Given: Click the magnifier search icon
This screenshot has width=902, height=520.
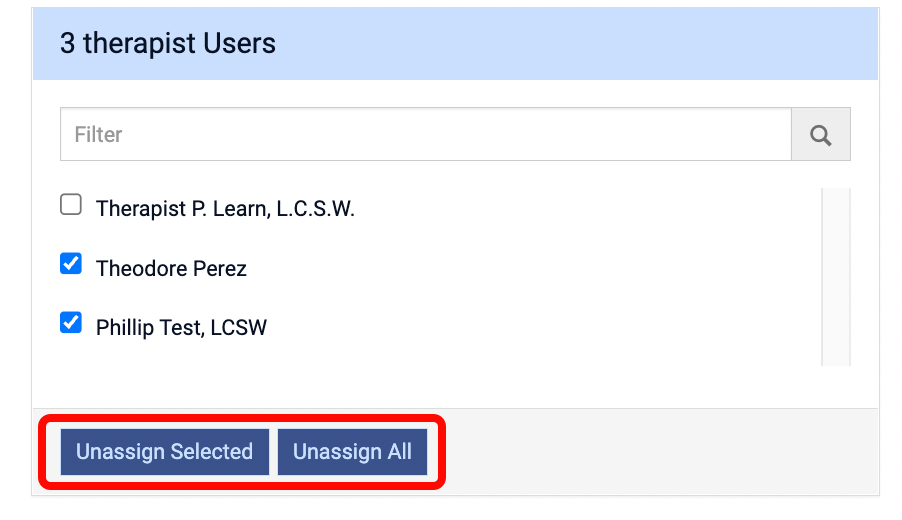Looking at the screenshot, I should pyautogui.click(x=821, y=135).
